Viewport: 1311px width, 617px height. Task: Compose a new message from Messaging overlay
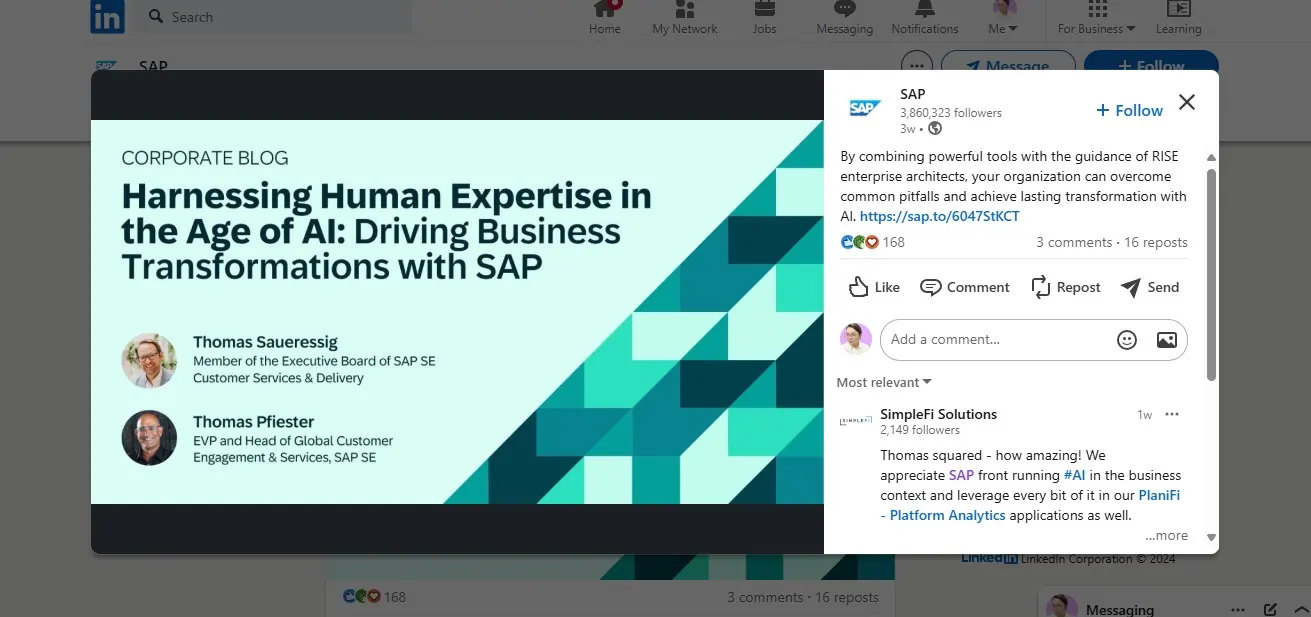point(1270,609)
